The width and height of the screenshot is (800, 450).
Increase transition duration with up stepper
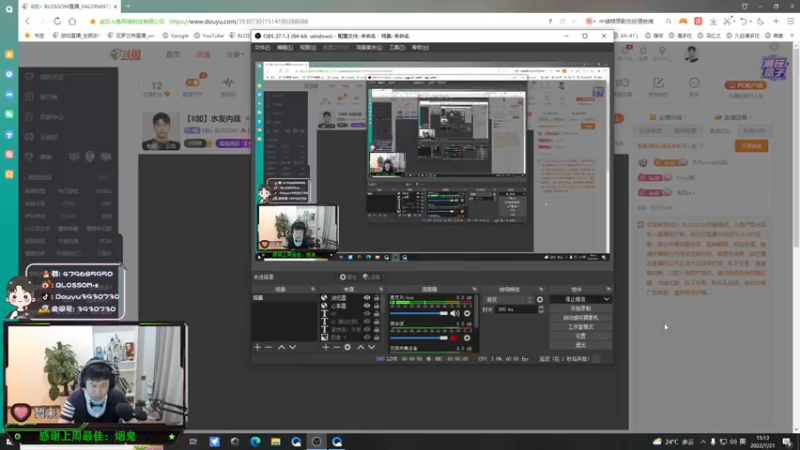click(x=541, y=307)
